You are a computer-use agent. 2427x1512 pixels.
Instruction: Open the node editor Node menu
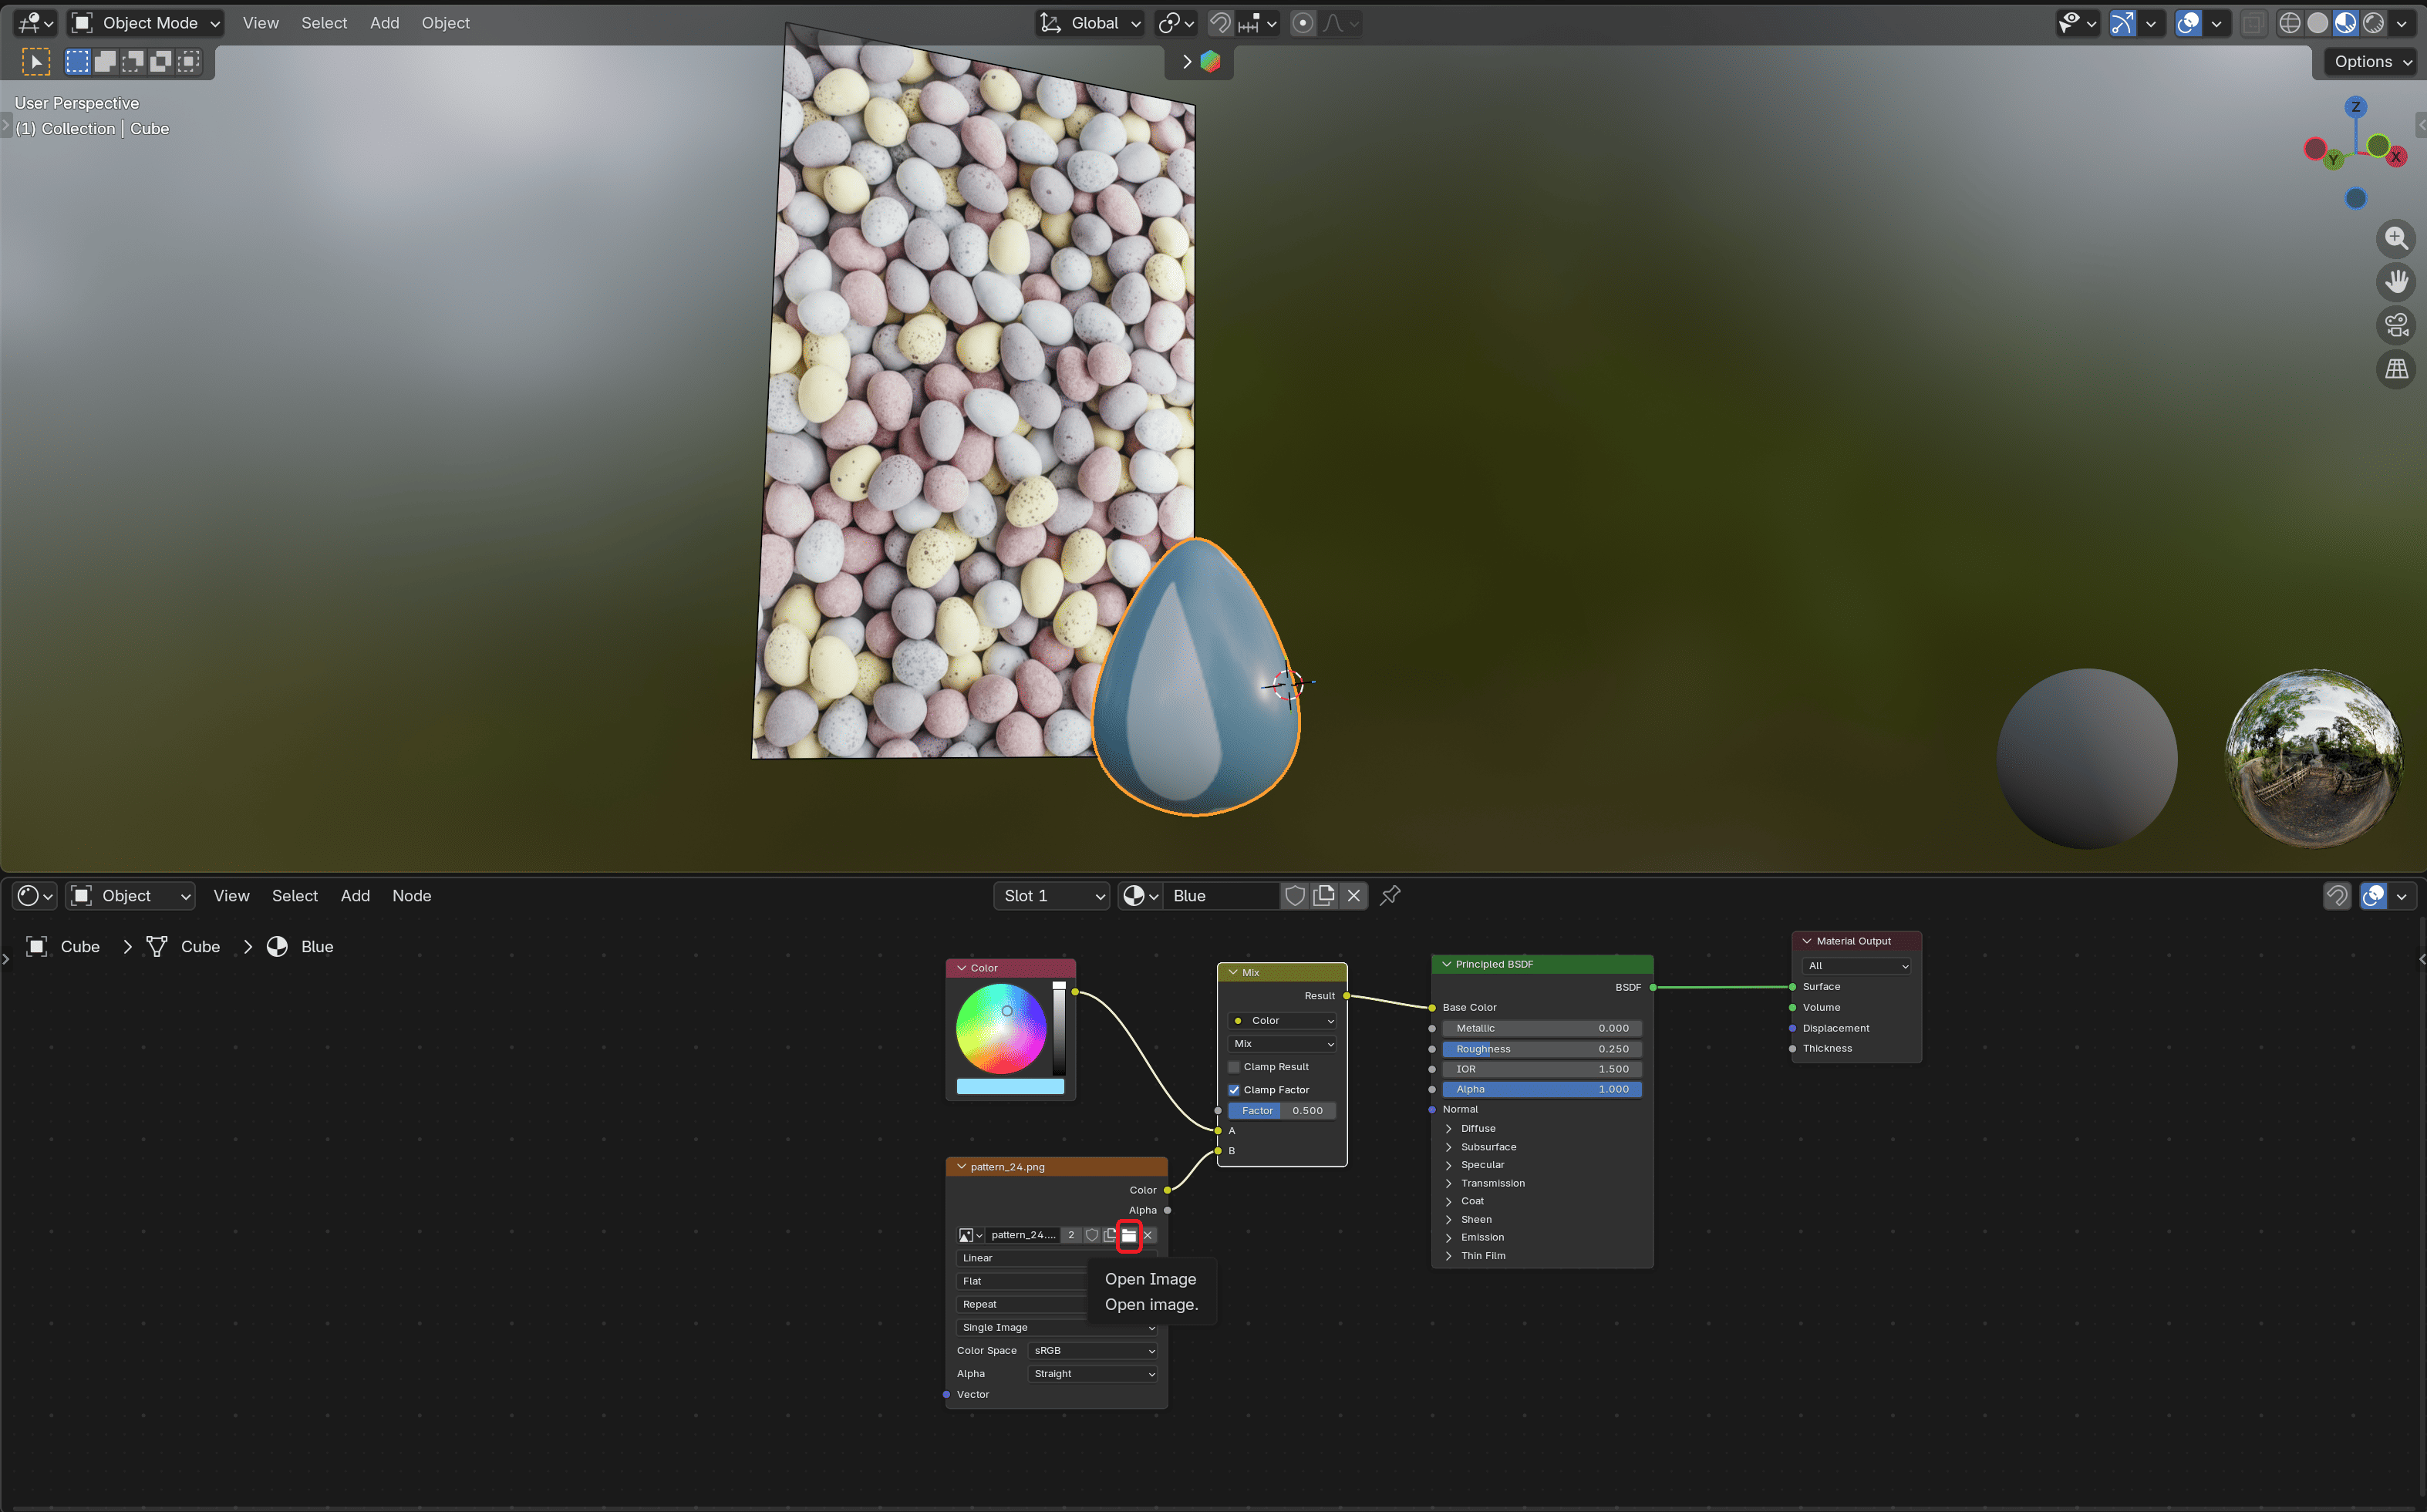pos(411,896)
